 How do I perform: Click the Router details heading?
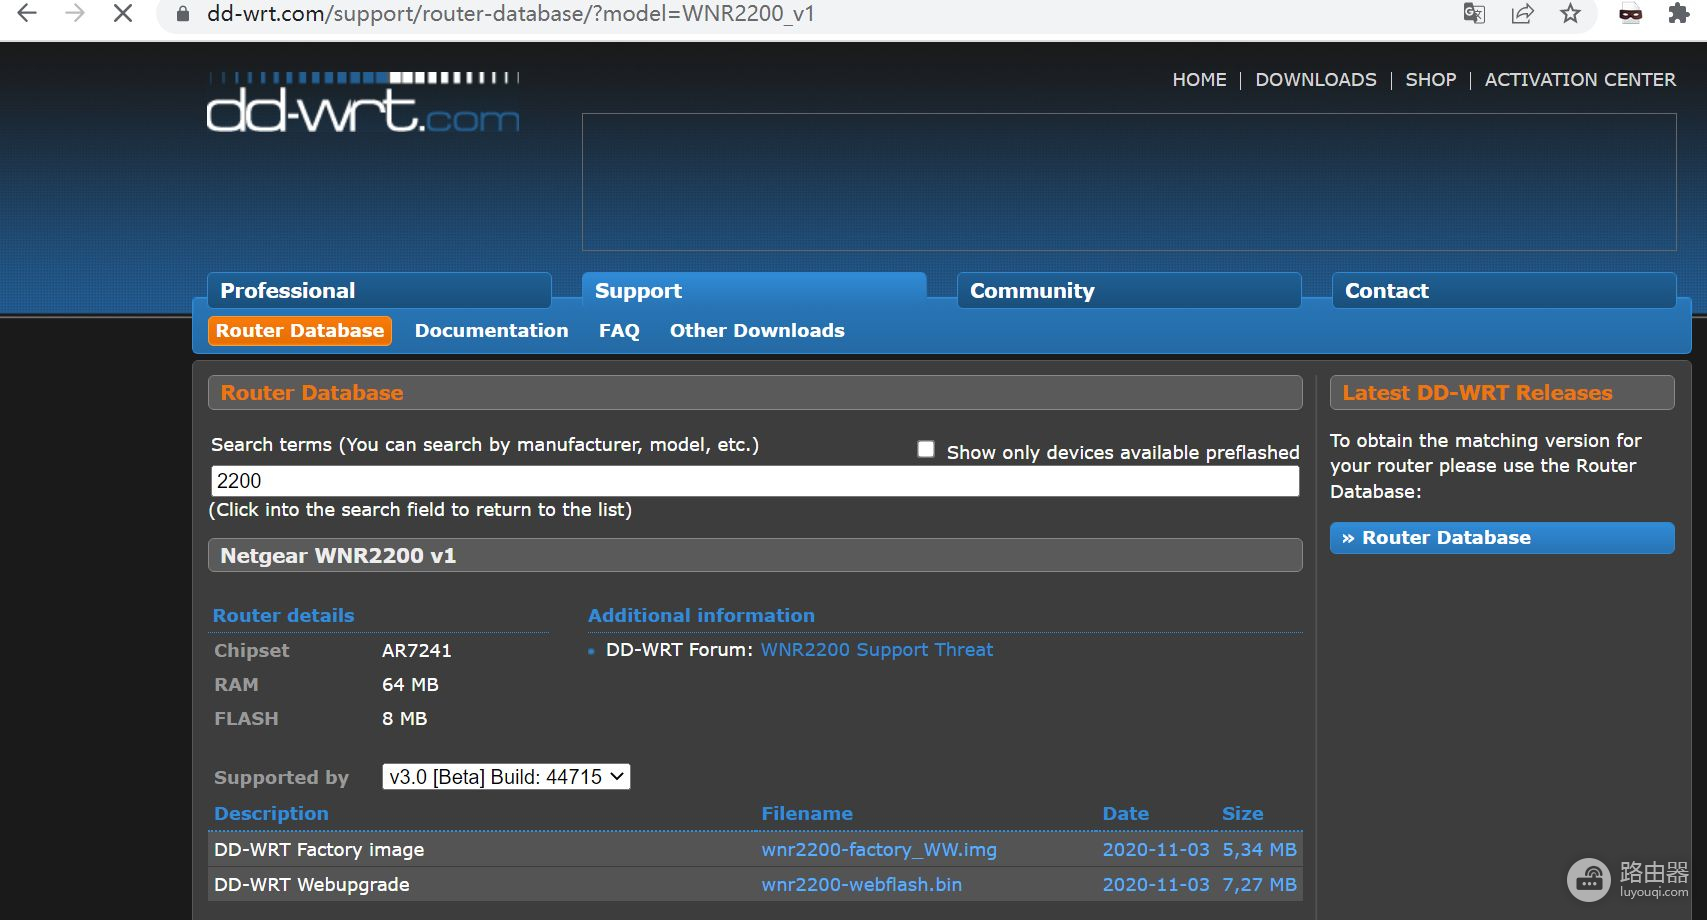283,616
